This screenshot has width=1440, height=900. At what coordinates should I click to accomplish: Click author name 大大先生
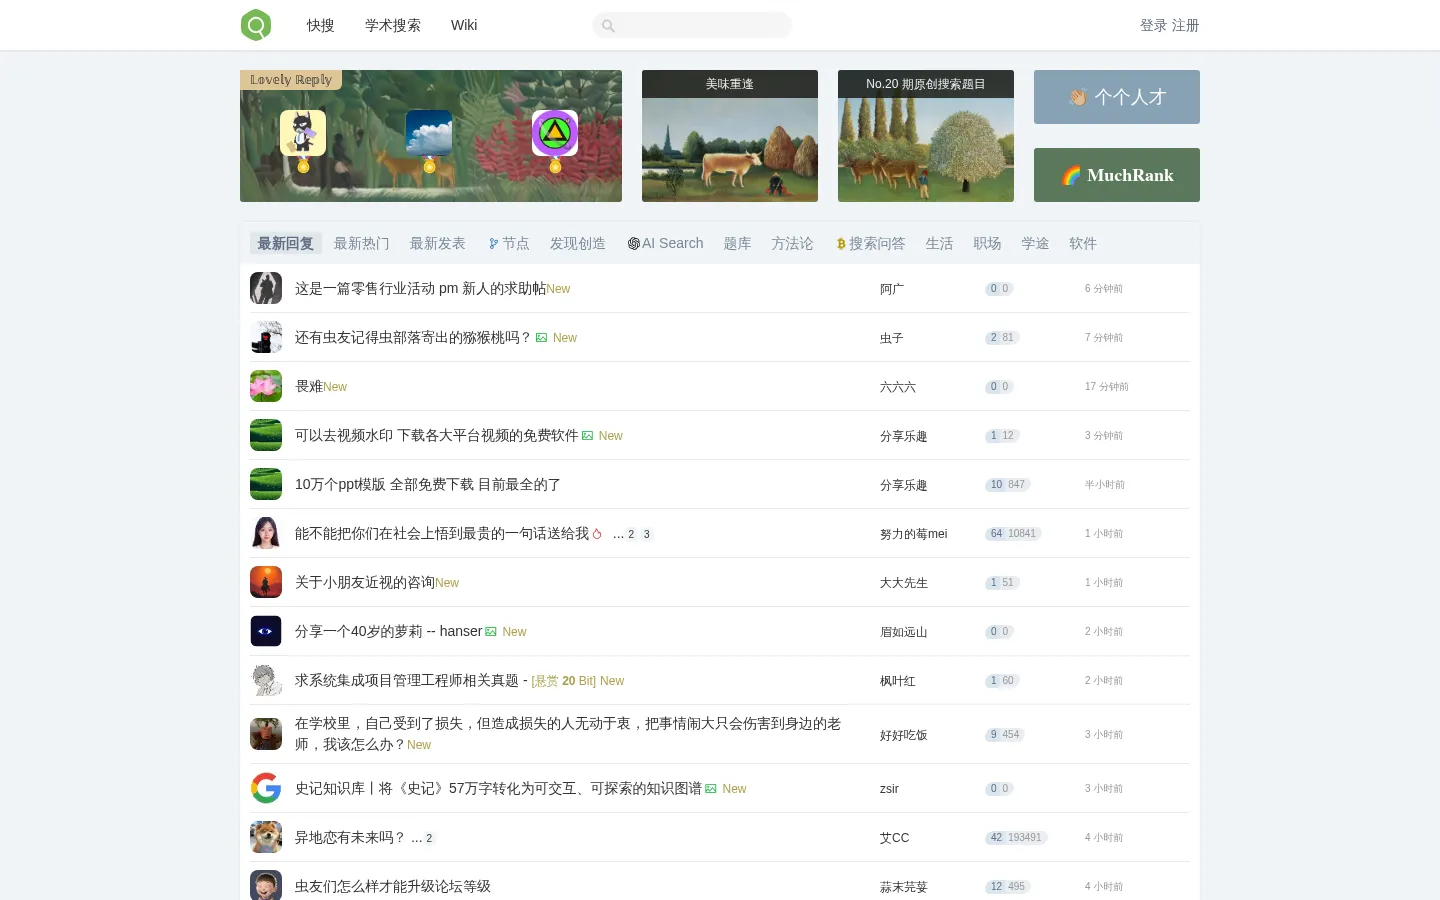(903, 583)
